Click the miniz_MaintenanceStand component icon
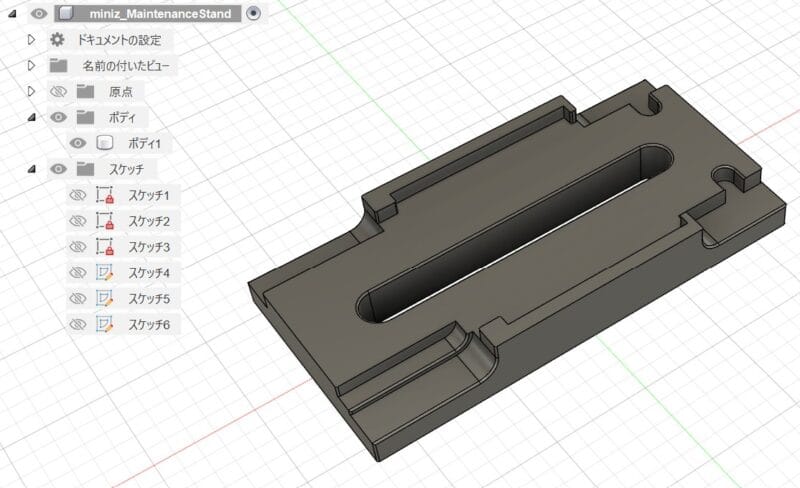The image size is (800, 488). [65, 14]
